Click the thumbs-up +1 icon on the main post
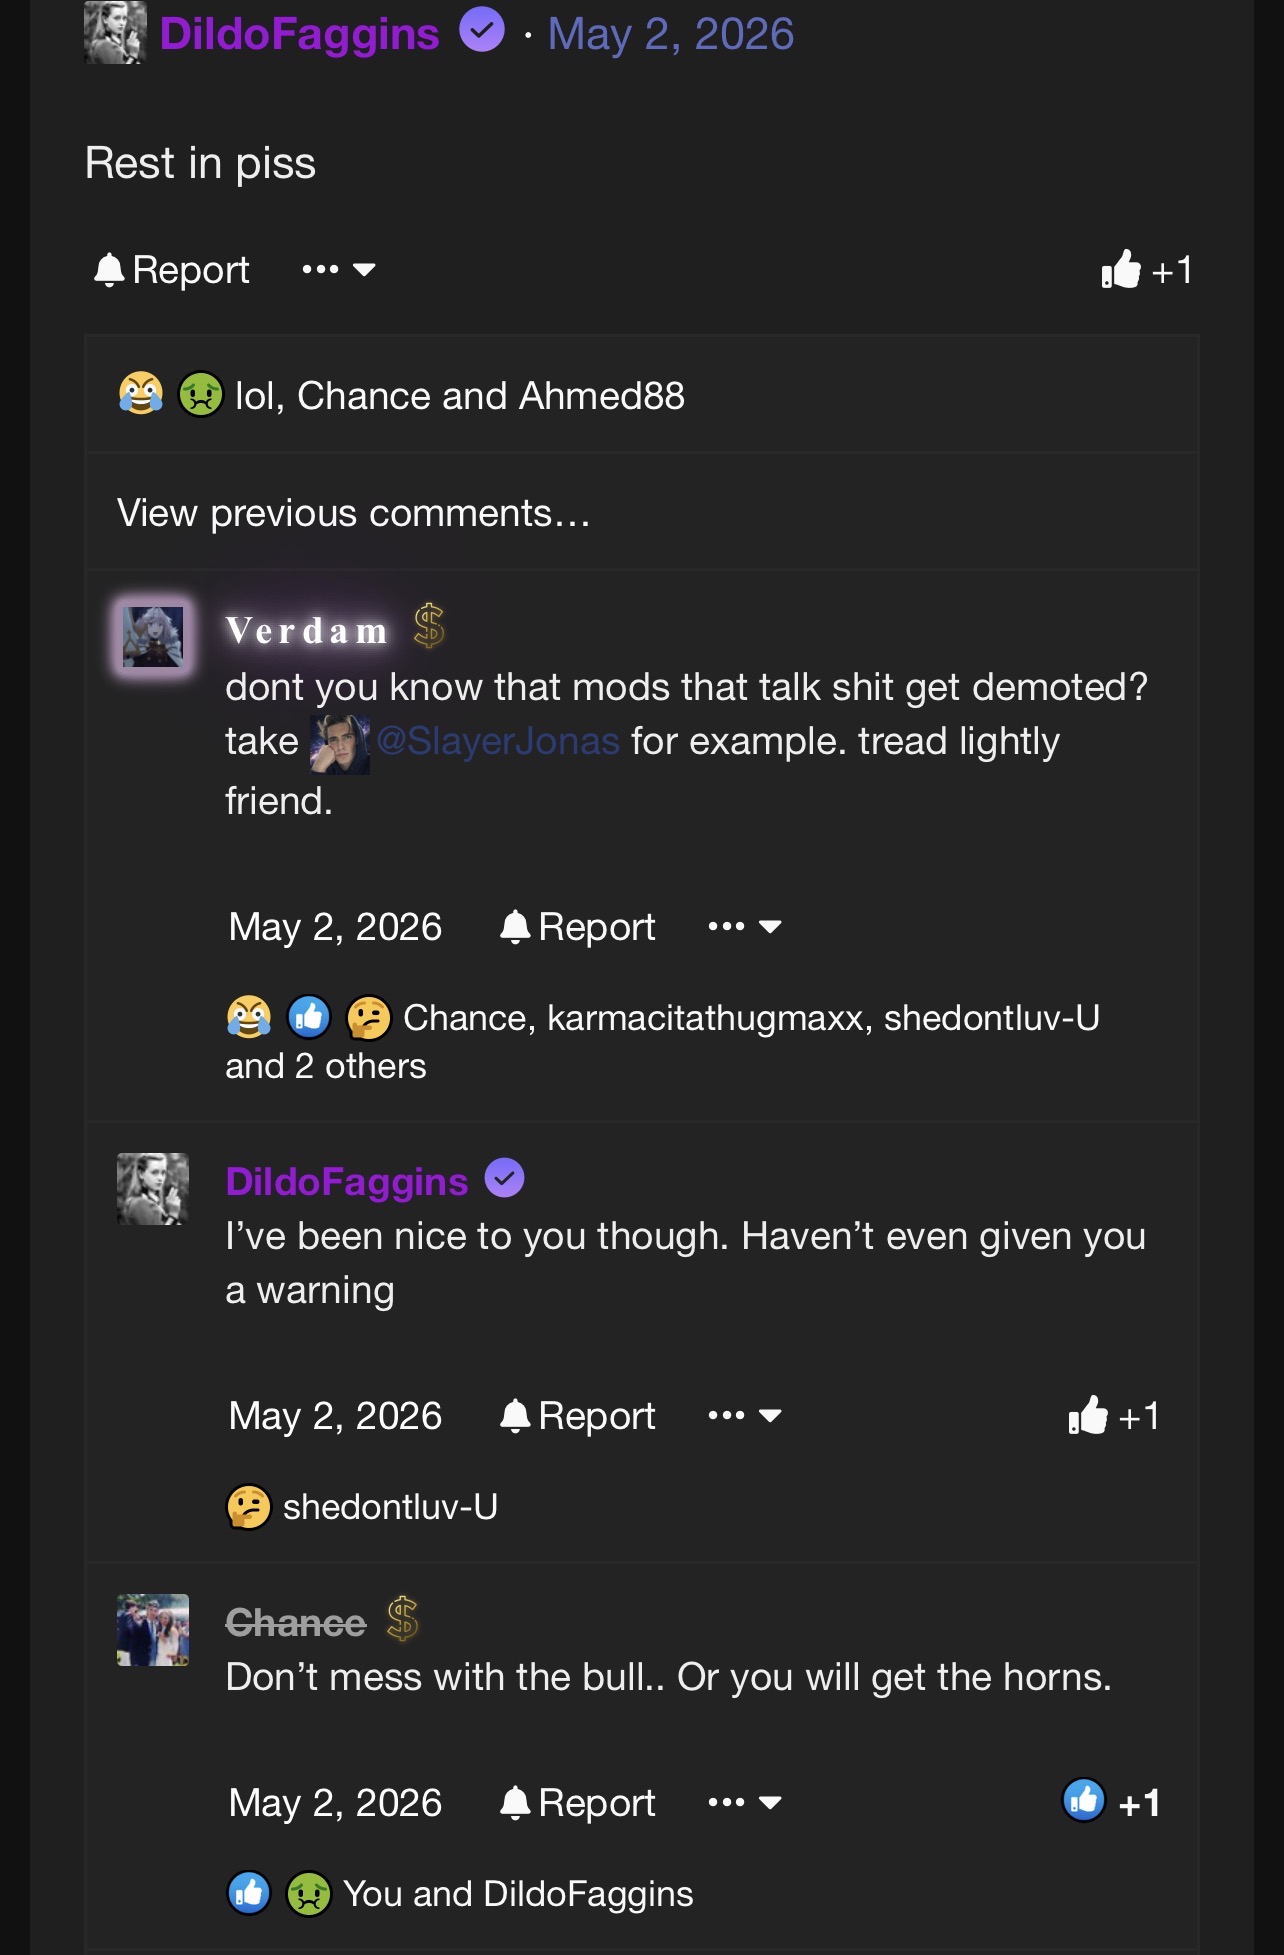The height and width of the screenshot is (1955, 1284). 1146,270
